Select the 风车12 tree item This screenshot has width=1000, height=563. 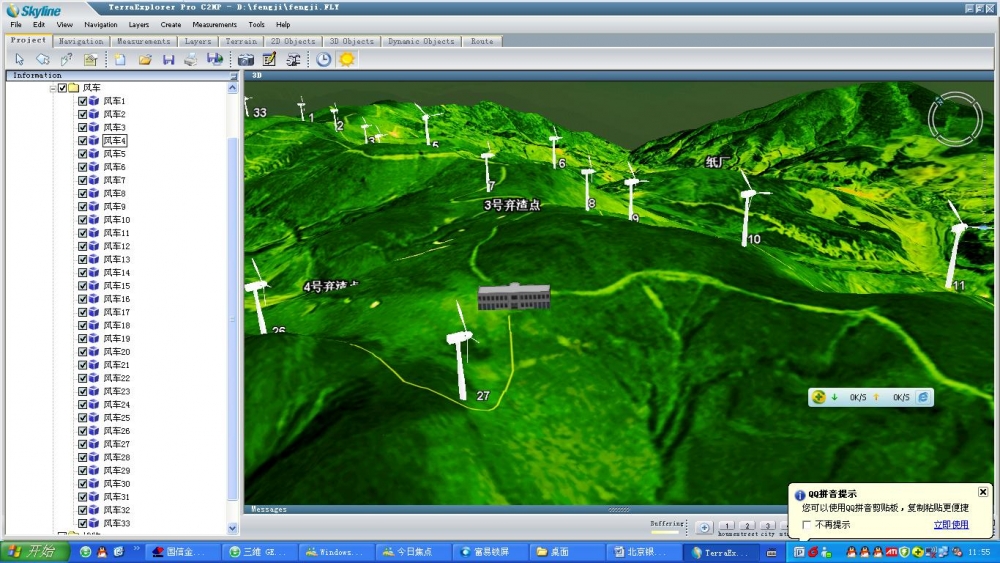(x=117, y=246)
